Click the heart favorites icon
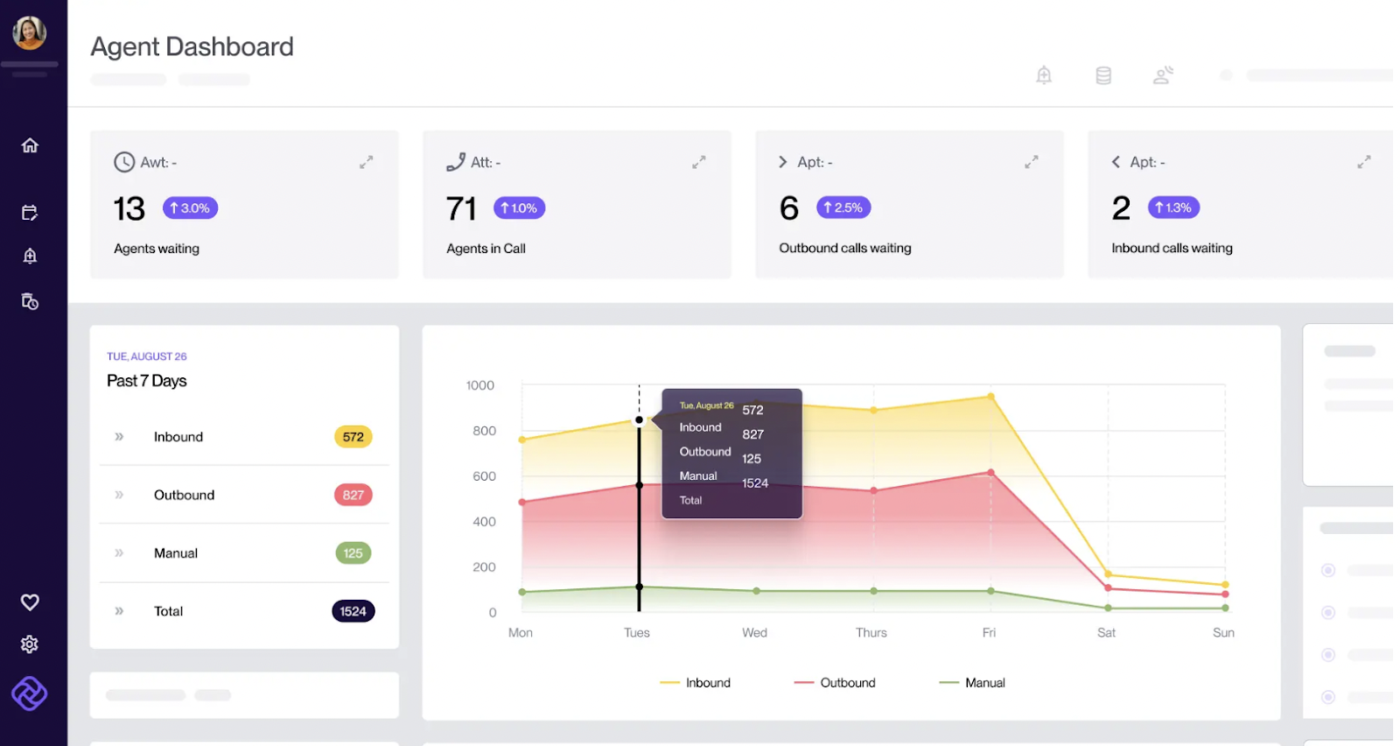 pyautogui.click(x=30, y=602)
